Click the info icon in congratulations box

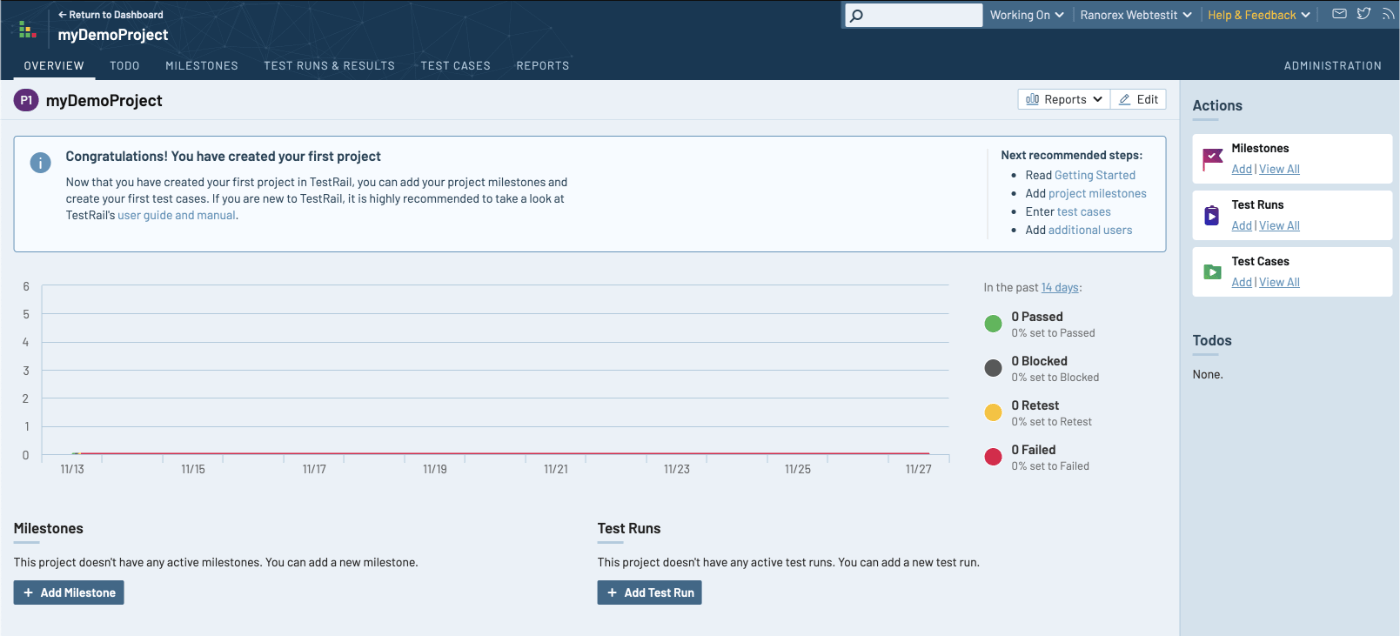[x=40, y=163]
